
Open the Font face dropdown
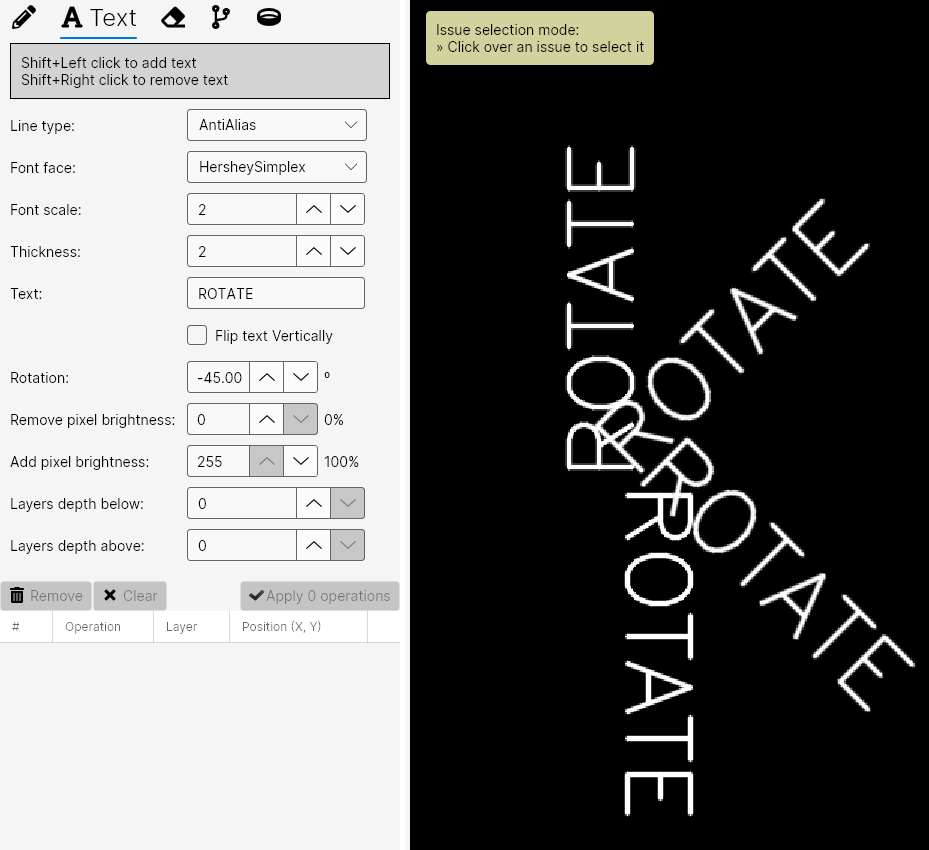(x=349, y=166)
